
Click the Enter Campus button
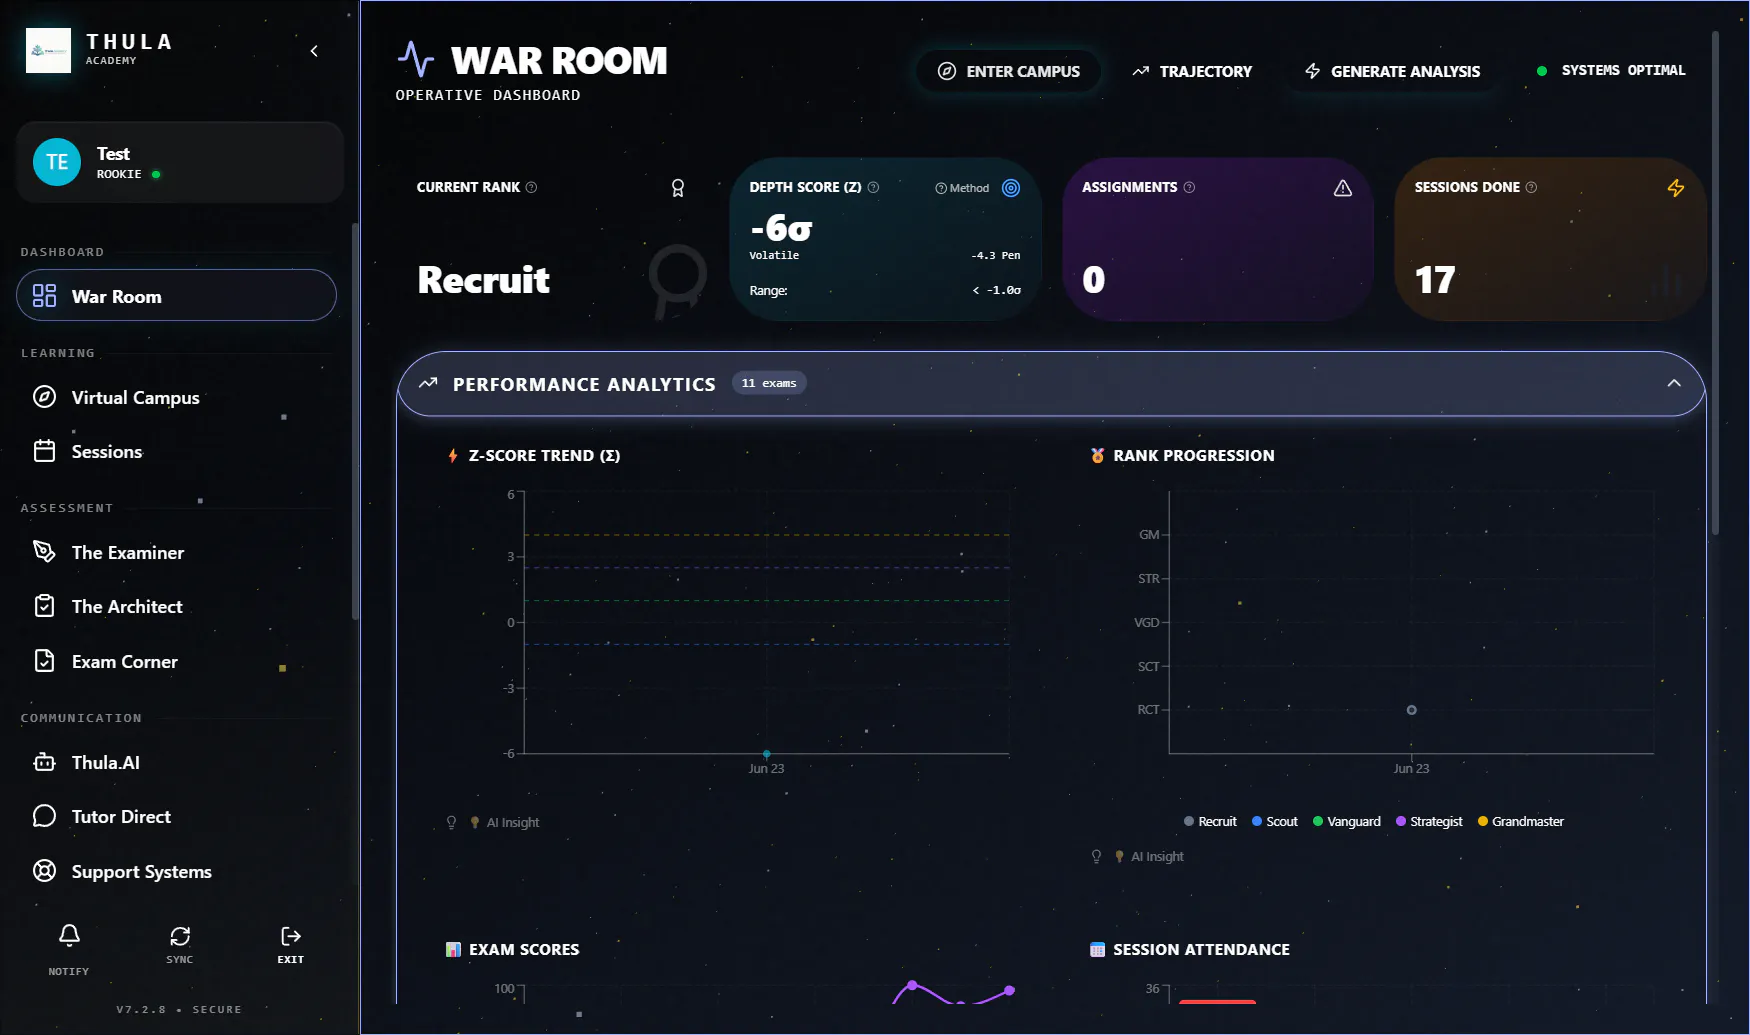(x=1009, y=71)
